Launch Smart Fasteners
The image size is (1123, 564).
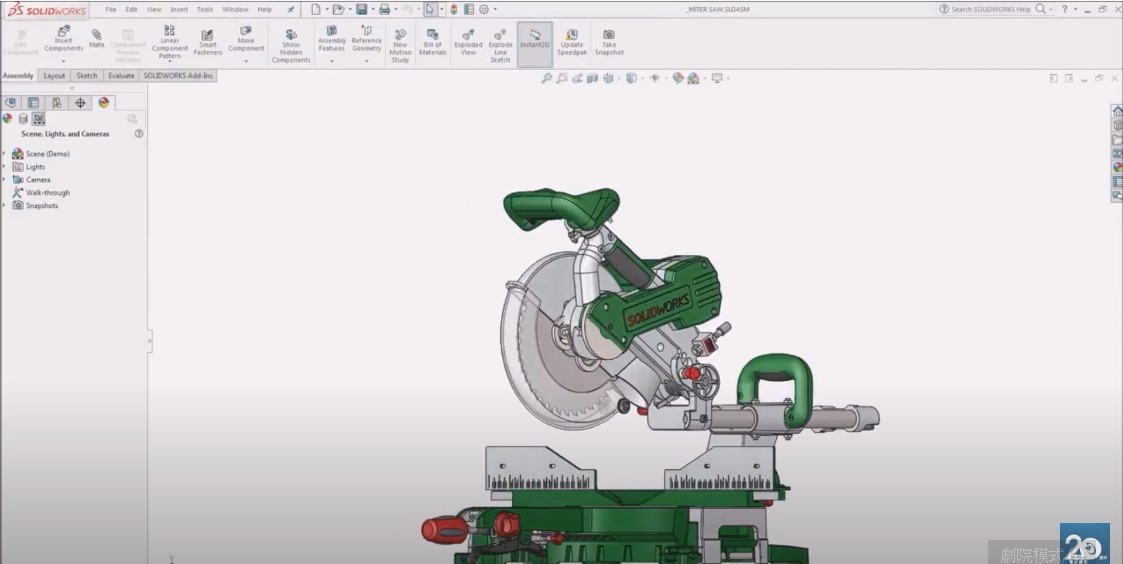[x=208, y=42]
